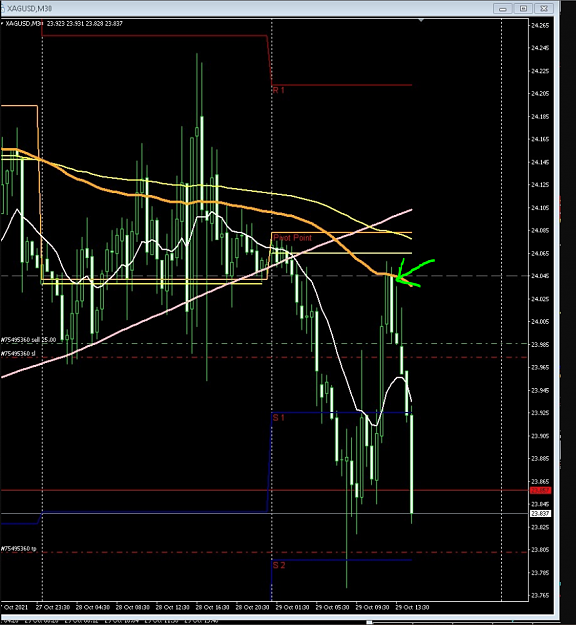
Task: Select the S 1 support level label
Action: [278, 418]
